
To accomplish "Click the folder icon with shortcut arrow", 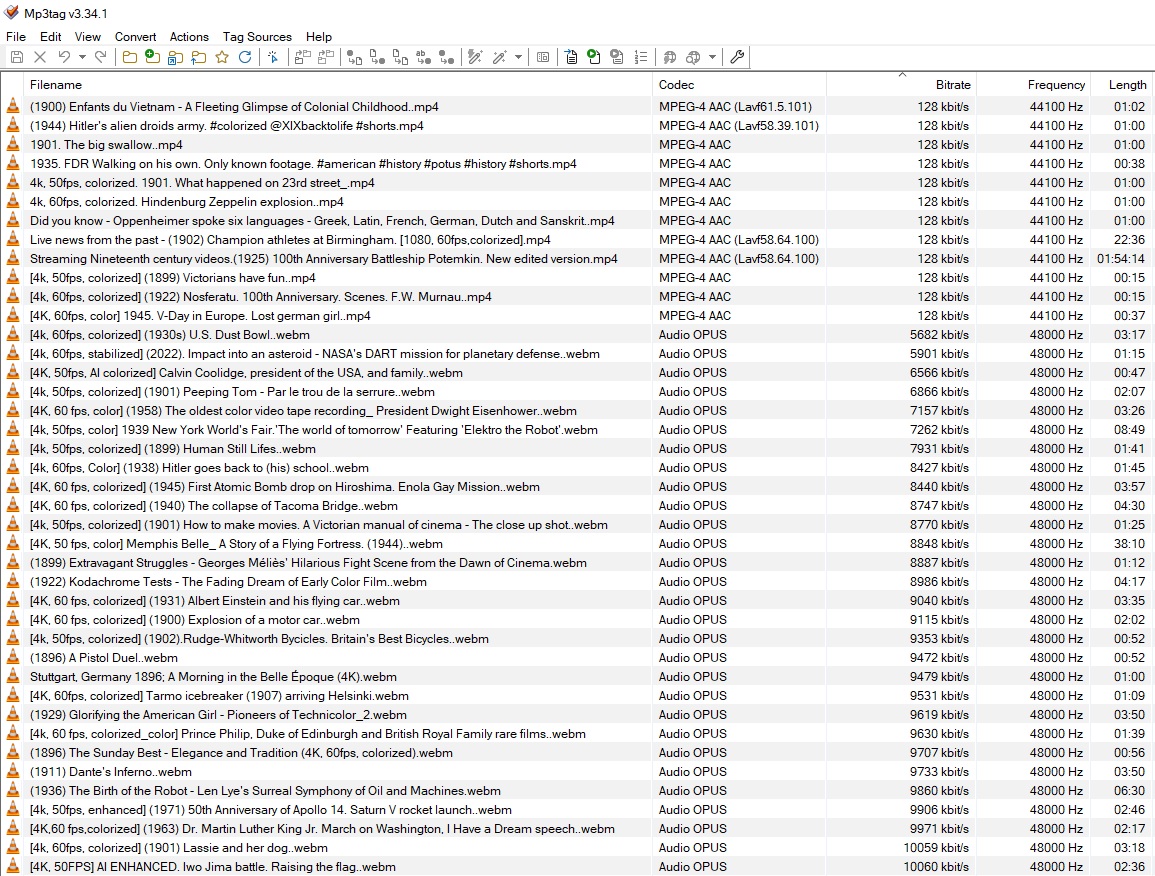I will [175, 57].
